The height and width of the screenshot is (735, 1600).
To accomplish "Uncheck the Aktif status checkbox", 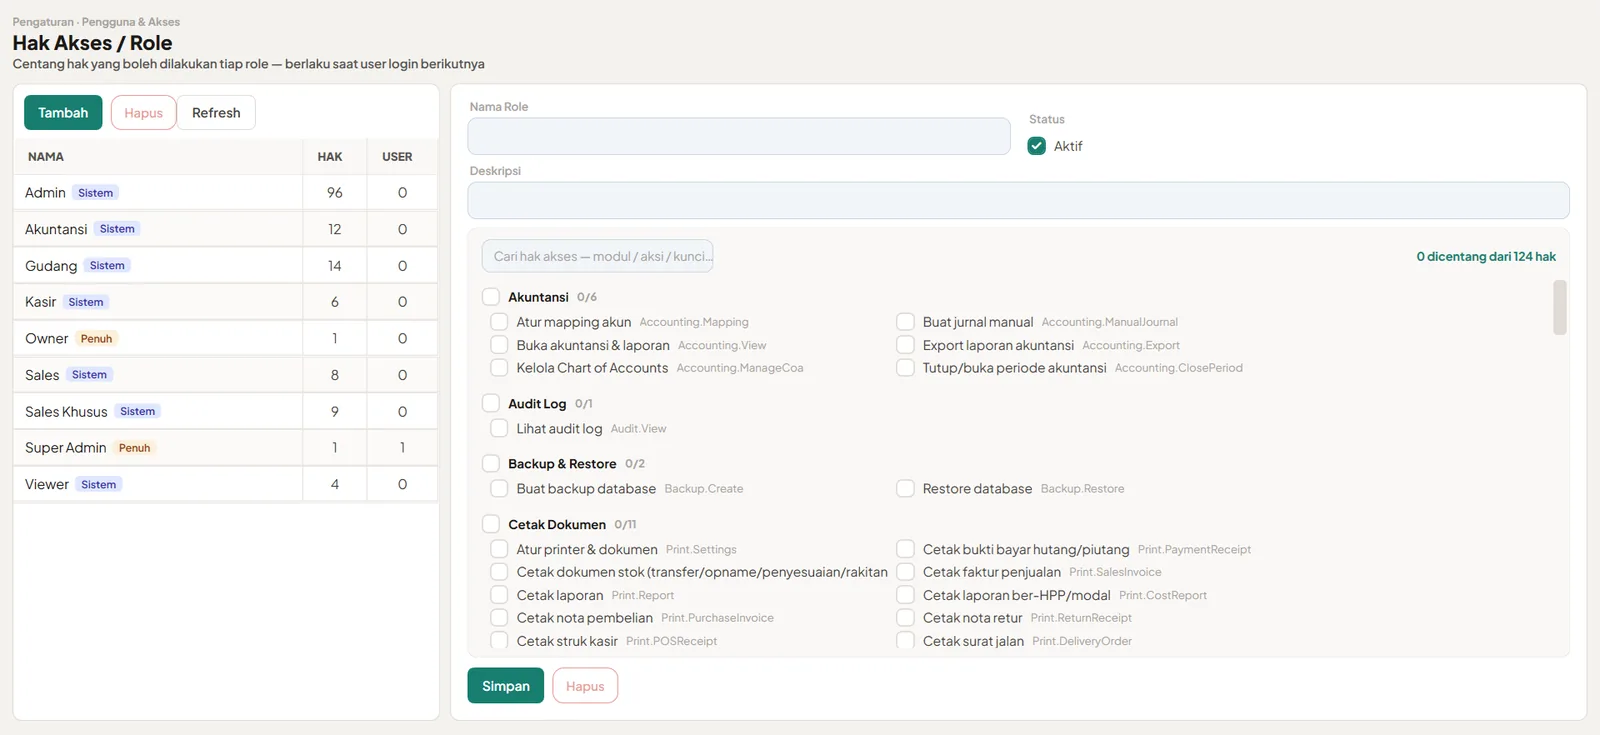I will (x=1037, y=146).
